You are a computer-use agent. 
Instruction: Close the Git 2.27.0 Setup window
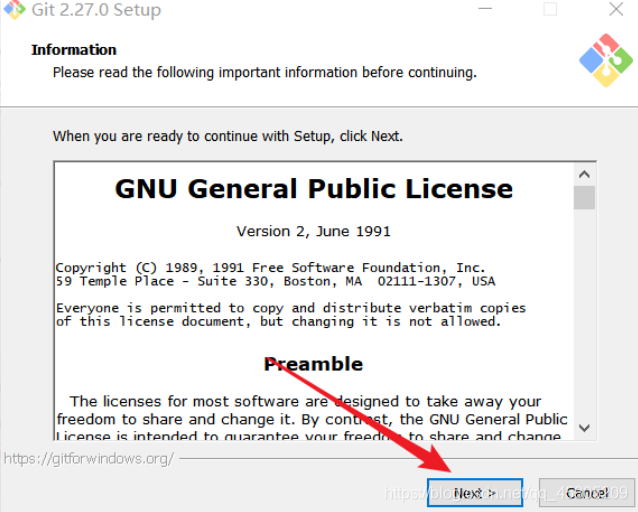point(616,9)
